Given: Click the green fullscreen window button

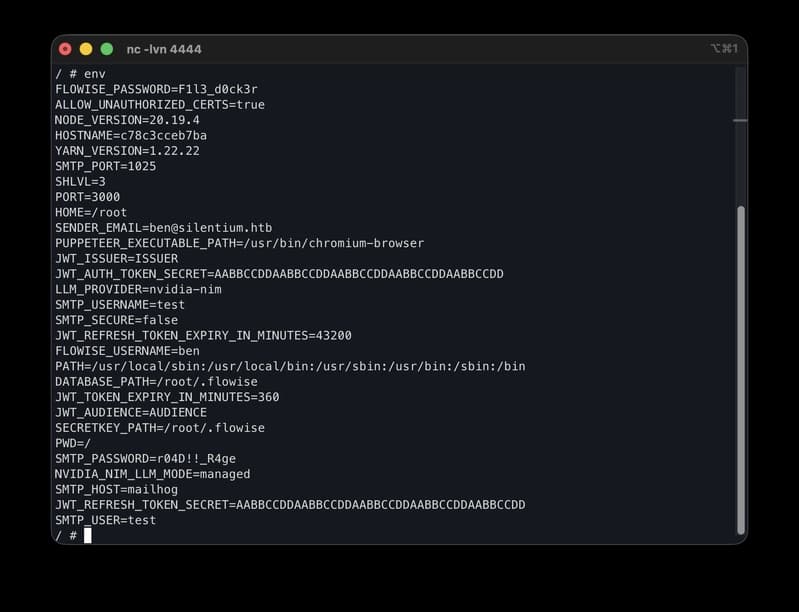Looking at the screenshot, I should [107, 49].
